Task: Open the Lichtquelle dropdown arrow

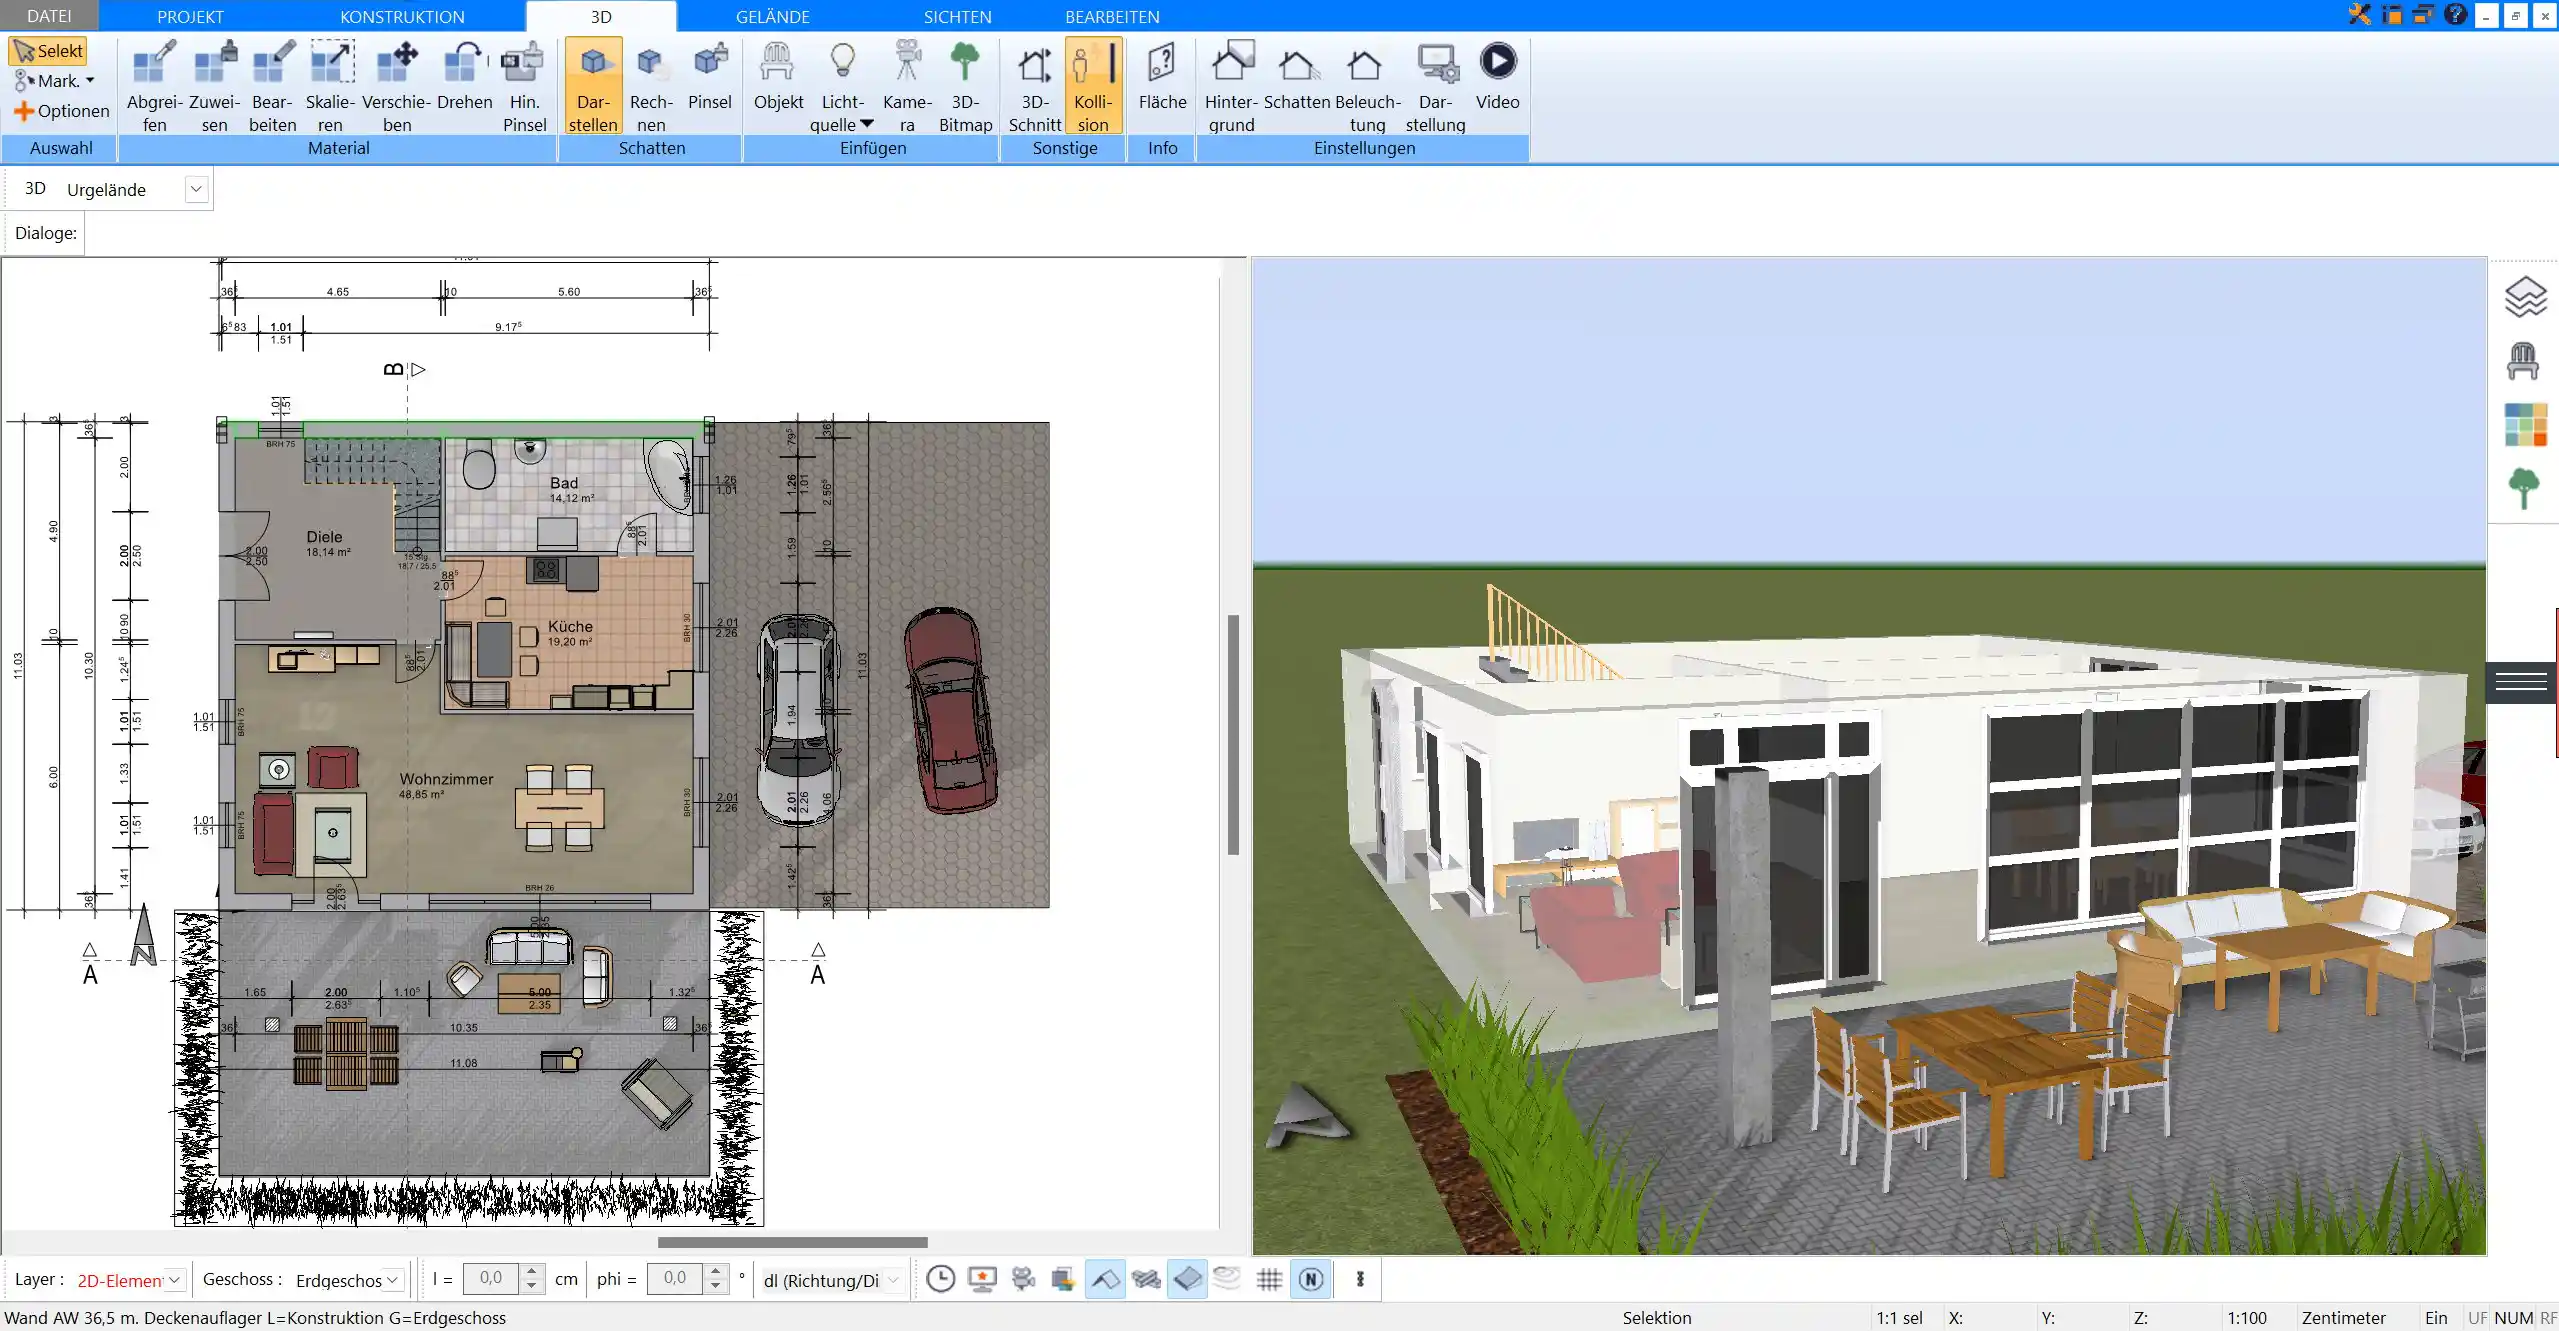Action: (x=866, y=124)
